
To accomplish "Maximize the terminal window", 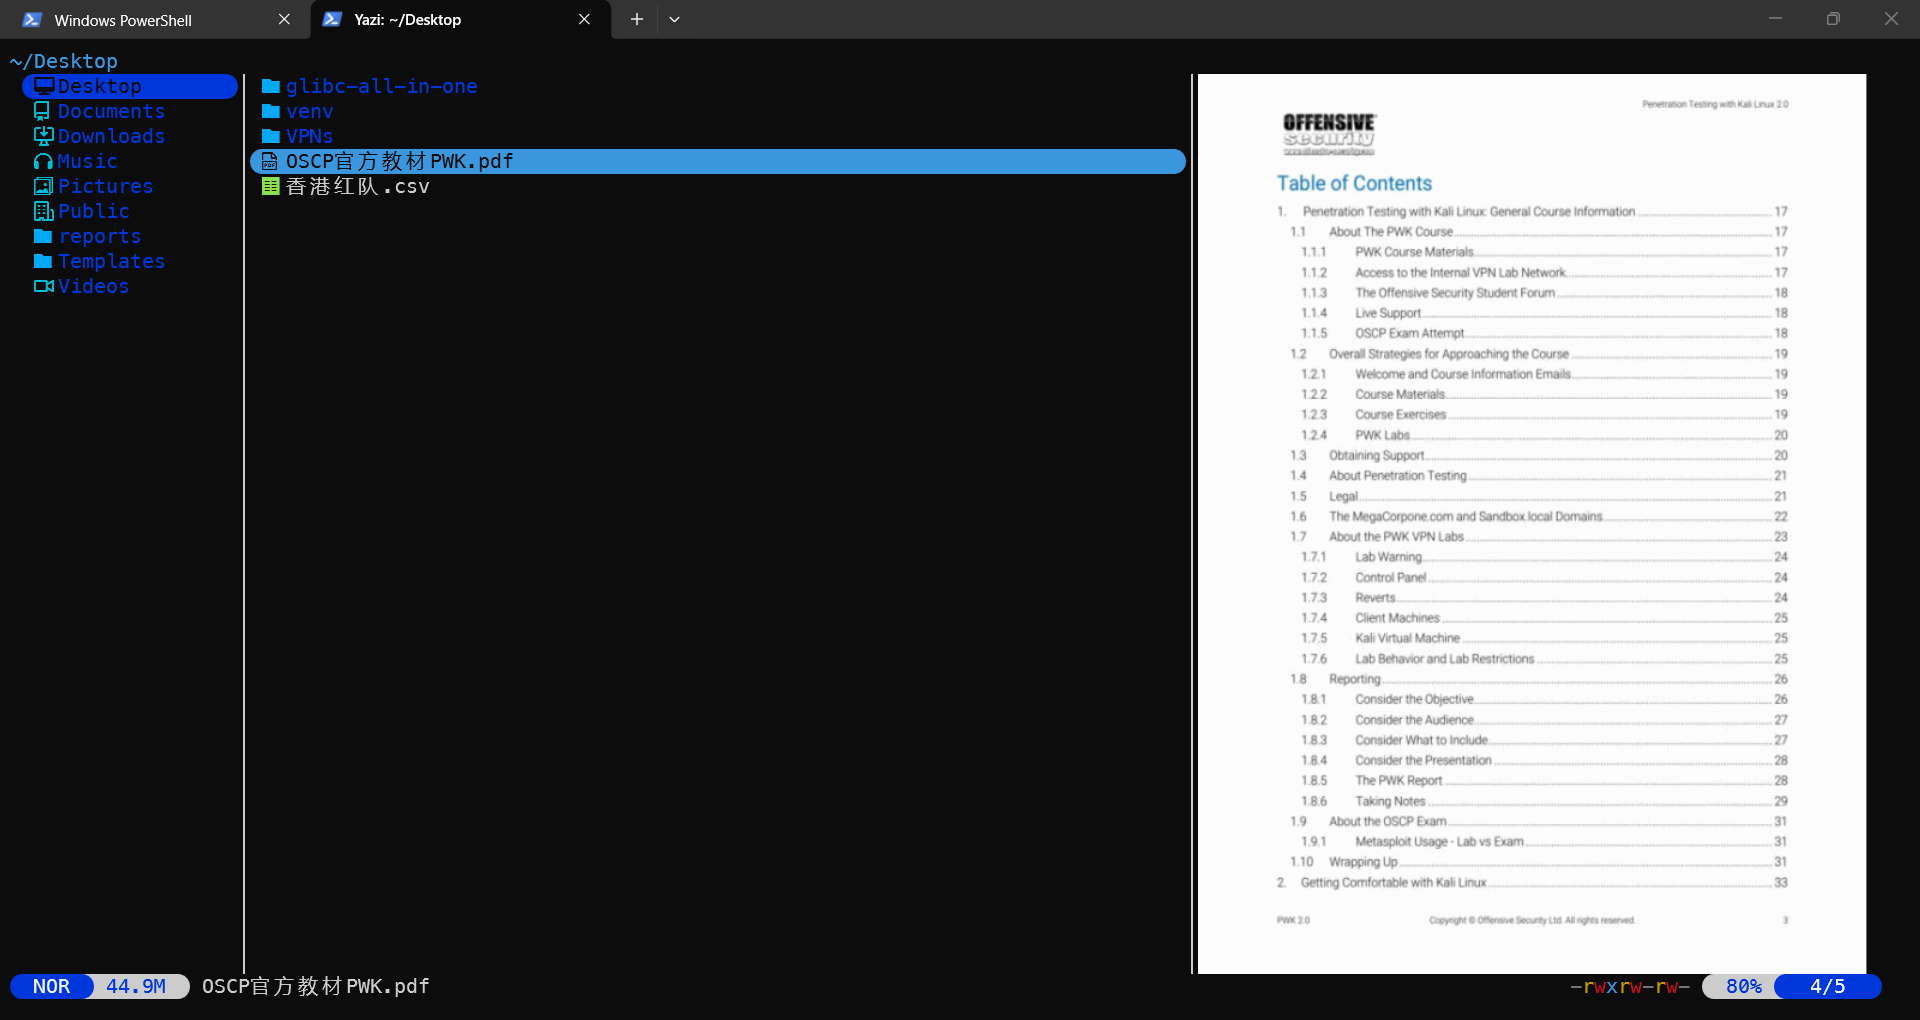I will tap(1833, 19).
